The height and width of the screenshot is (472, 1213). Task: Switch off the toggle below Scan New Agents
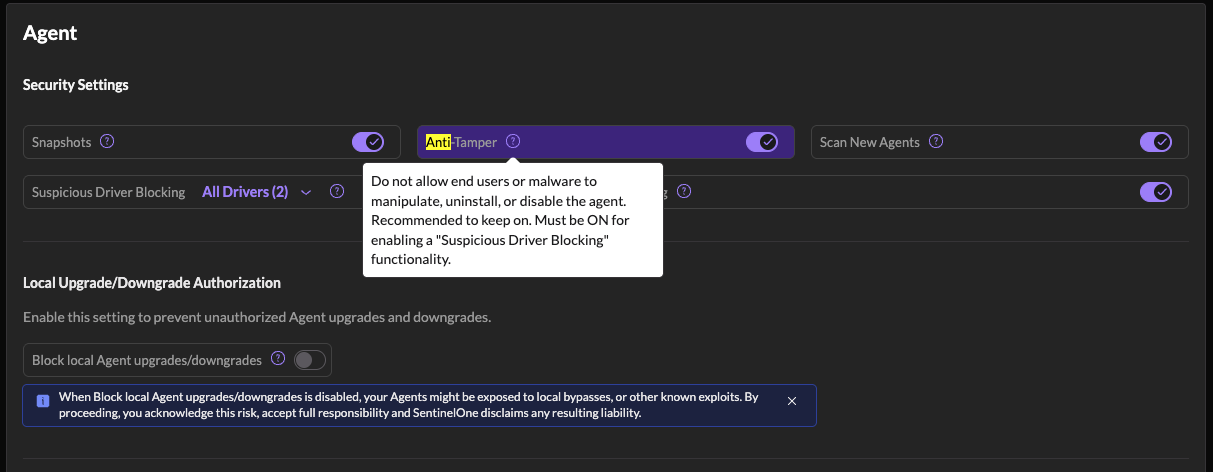[1156, 192]
